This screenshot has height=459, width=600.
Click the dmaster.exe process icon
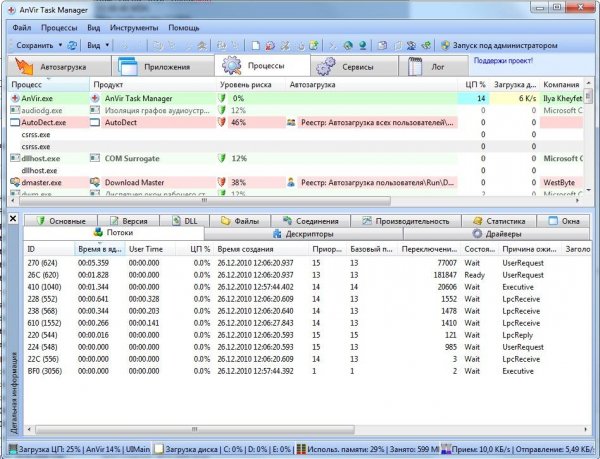pos(15,182)
